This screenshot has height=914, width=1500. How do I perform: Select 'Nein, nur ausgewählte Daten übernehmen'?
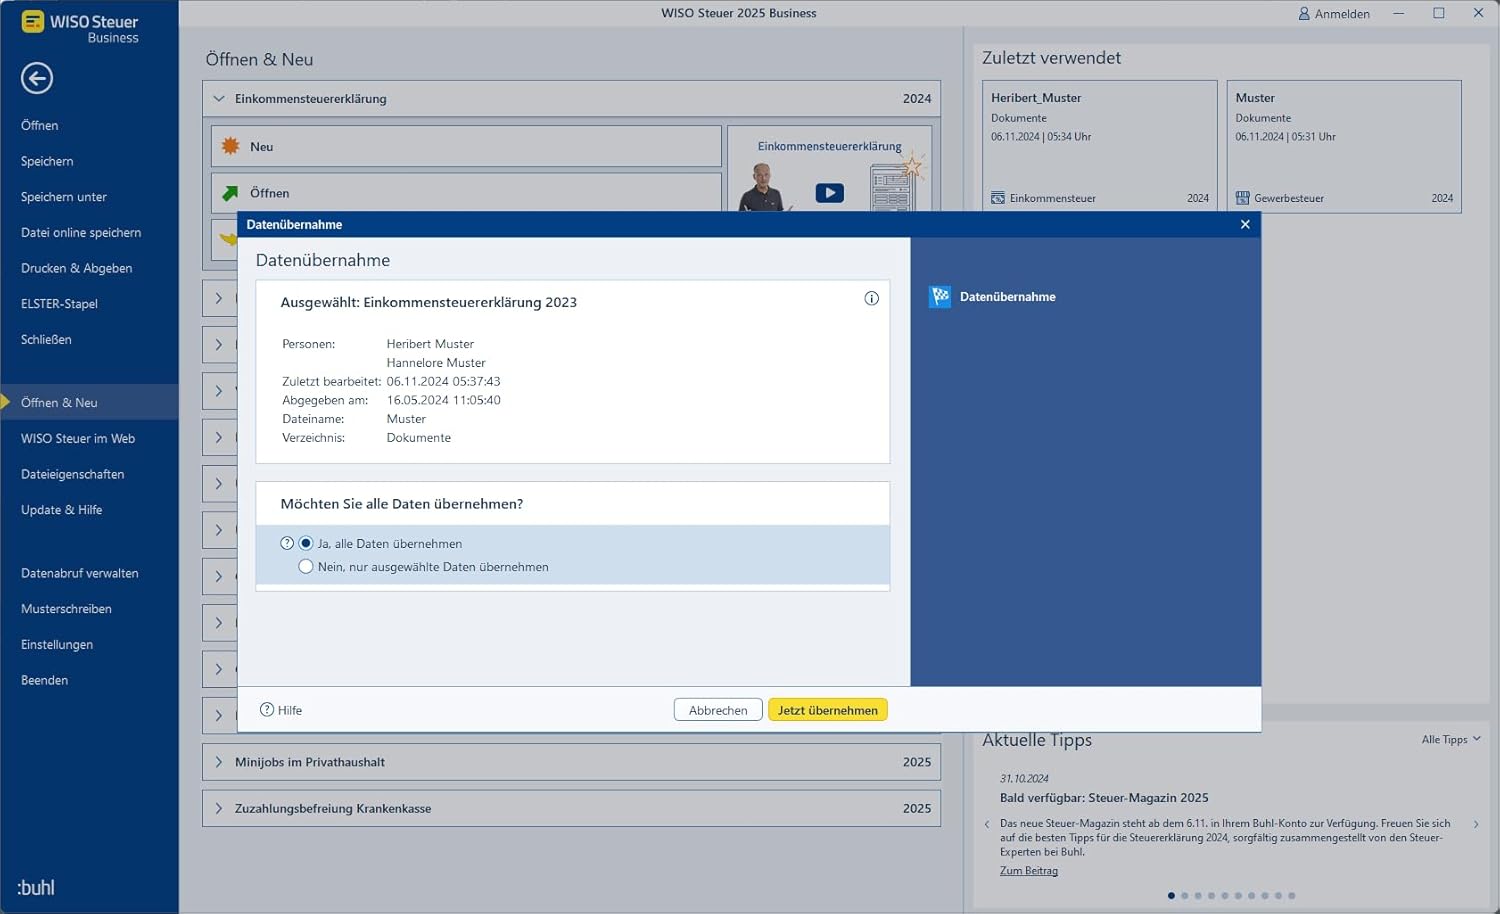point(306,566)
